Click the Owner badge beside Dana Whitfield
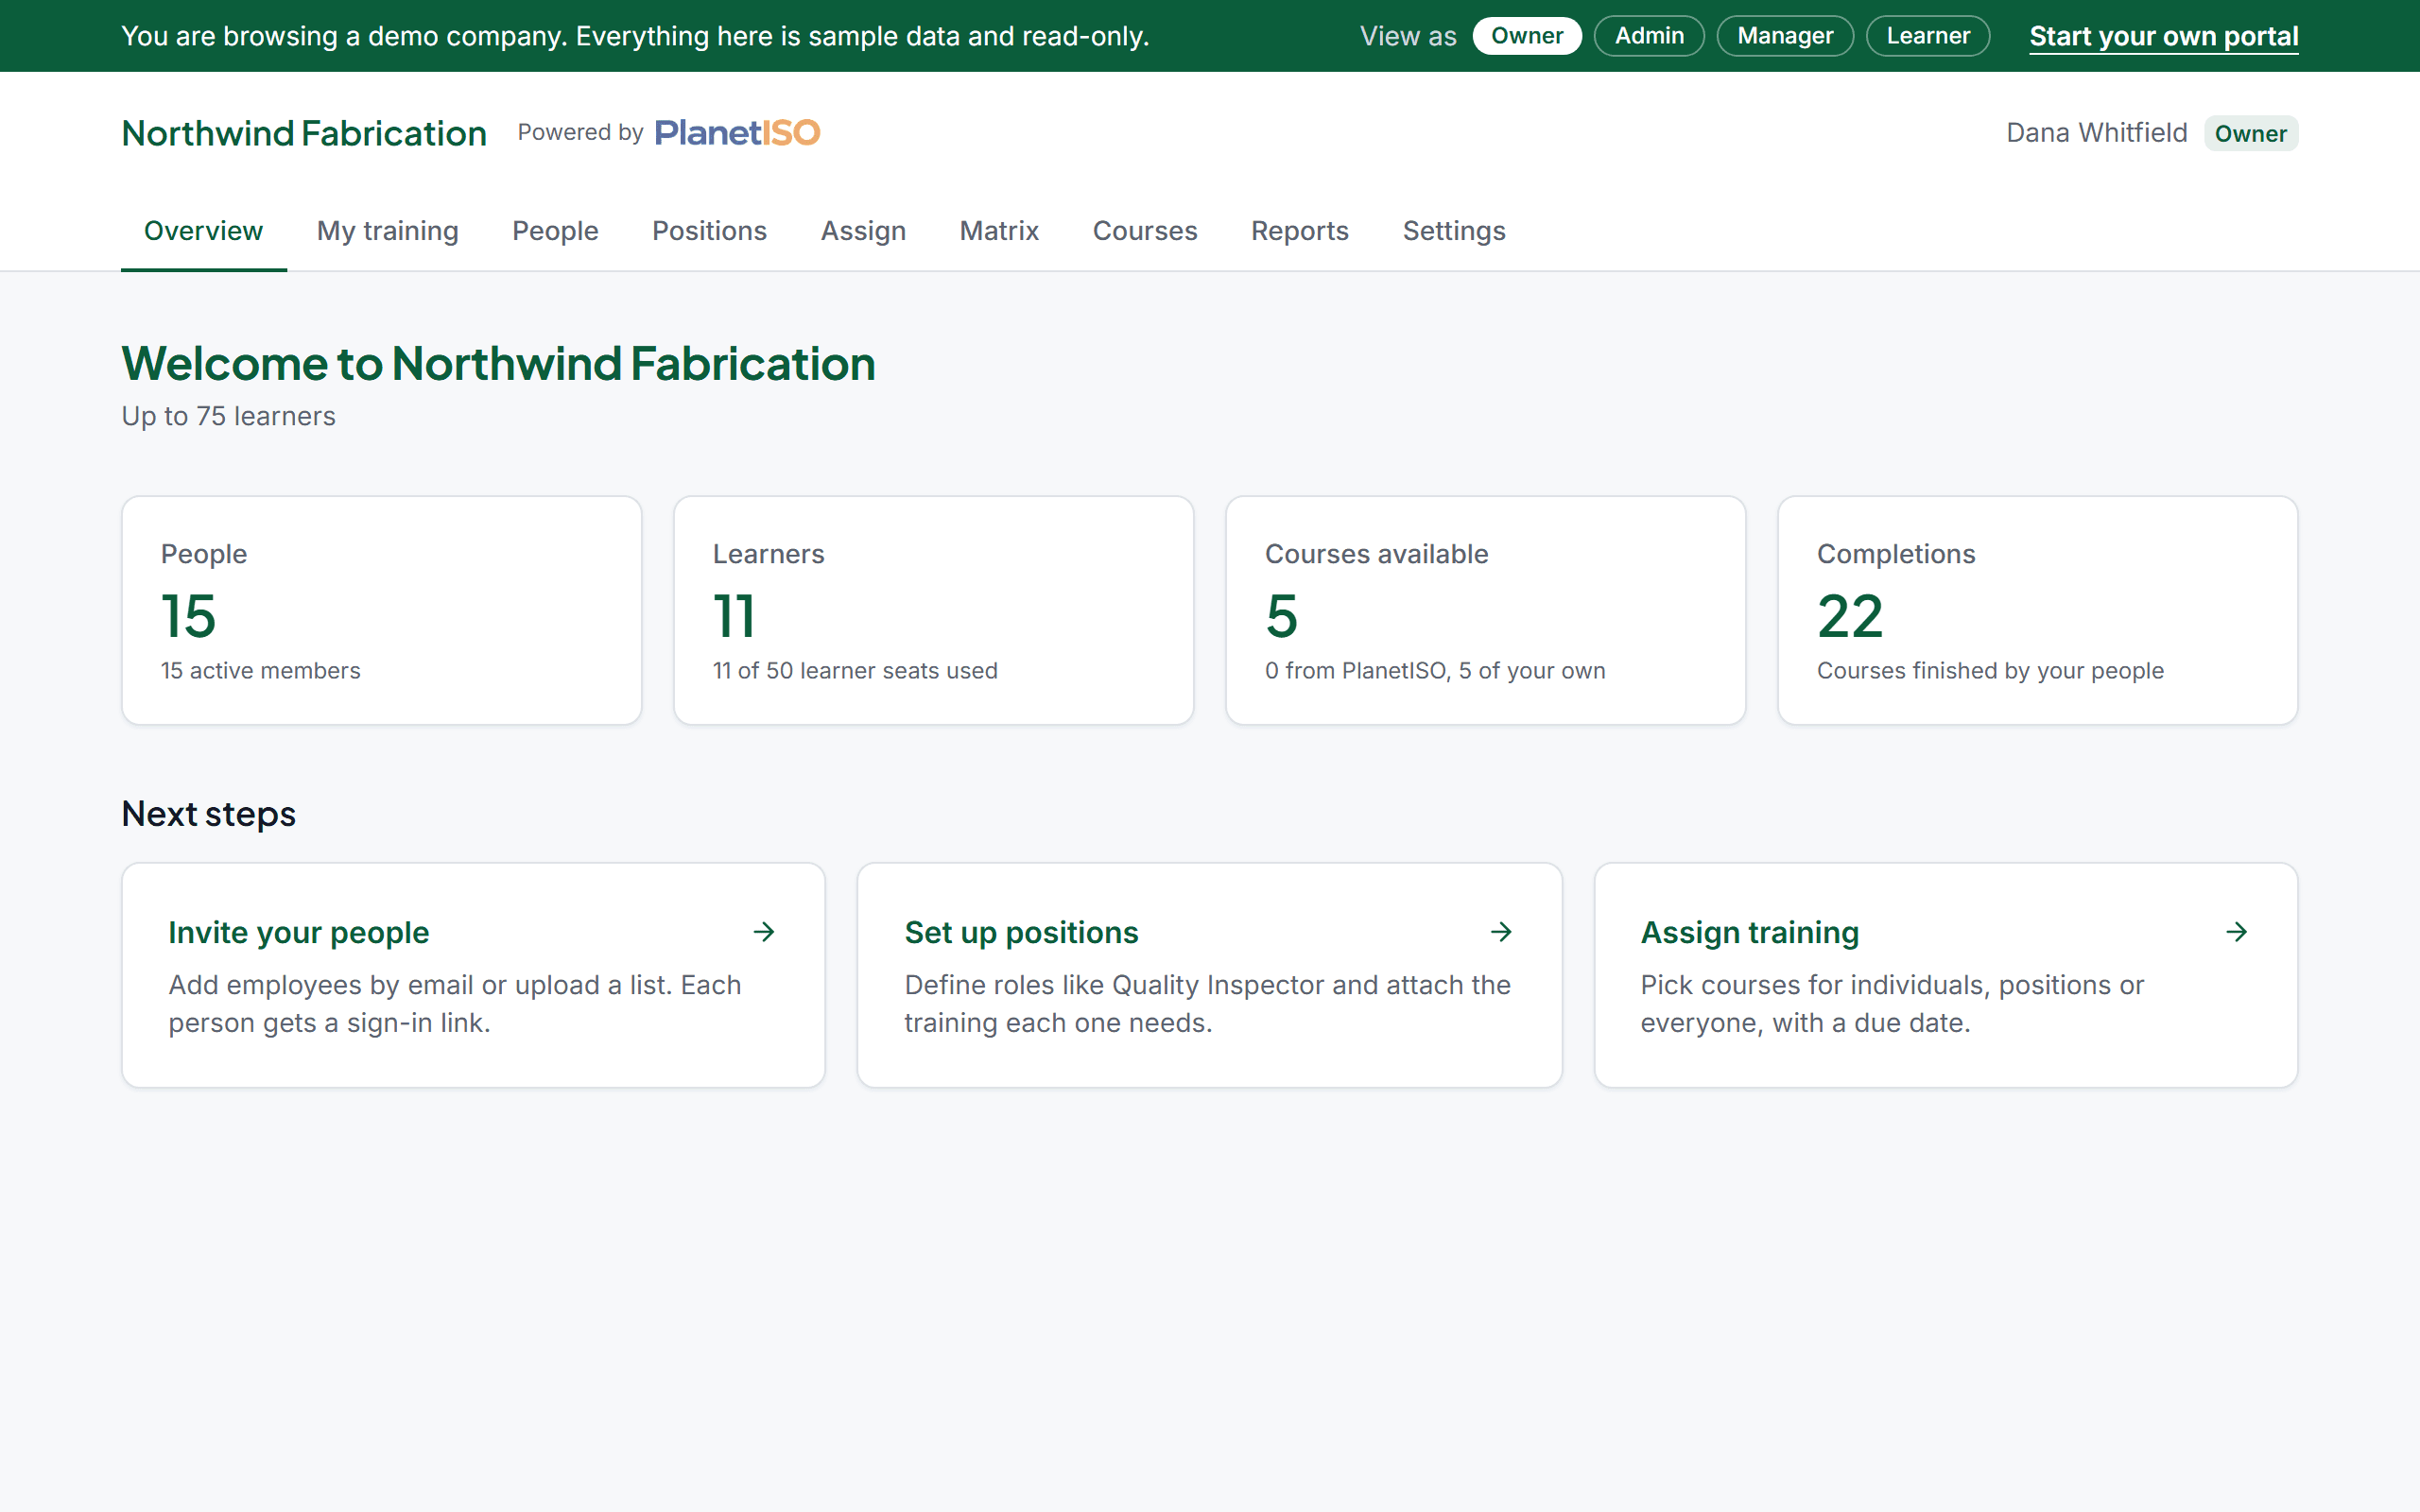This screenshot has height=1512, width=2420. [x=2251, y=133]
